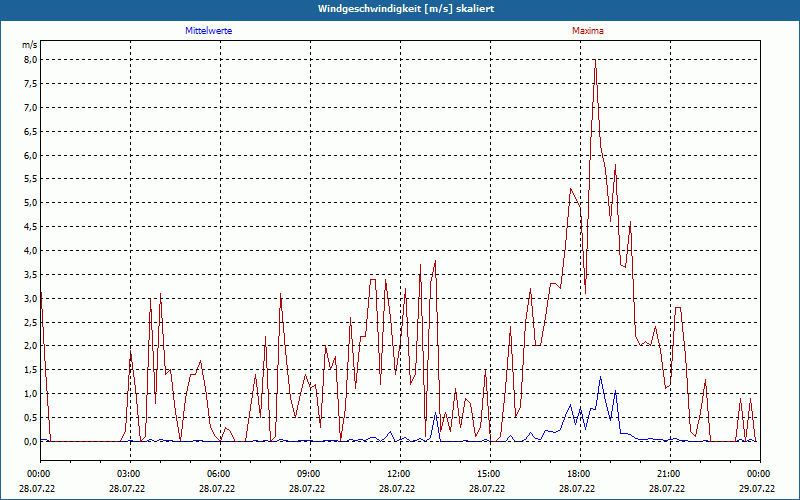The height and width of the screenshot is (500, 800).
Task: Click the 7,5 y-axis value
Action: point(31,84)
